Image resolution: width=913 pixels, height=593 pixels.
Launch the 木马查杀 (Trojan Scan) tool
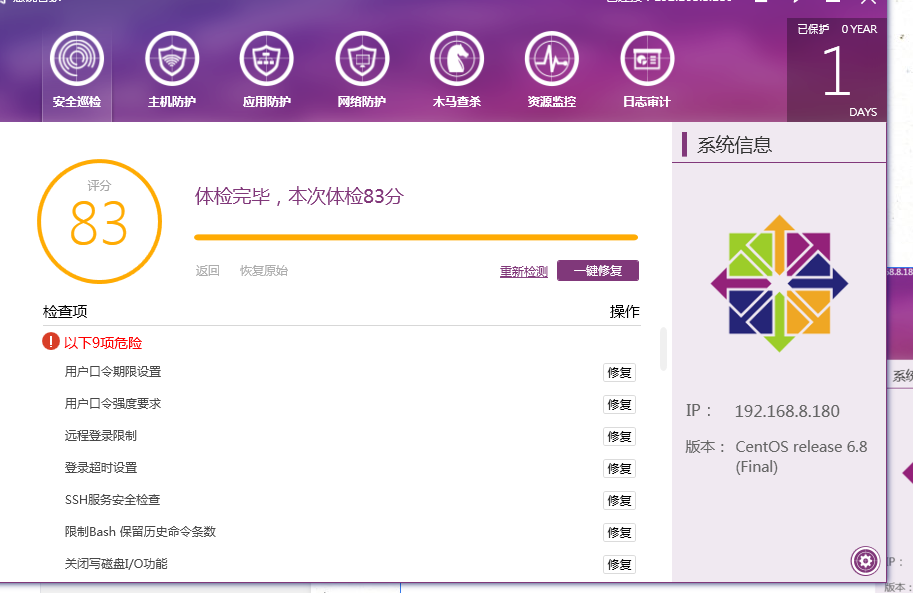tap(456, 70)
